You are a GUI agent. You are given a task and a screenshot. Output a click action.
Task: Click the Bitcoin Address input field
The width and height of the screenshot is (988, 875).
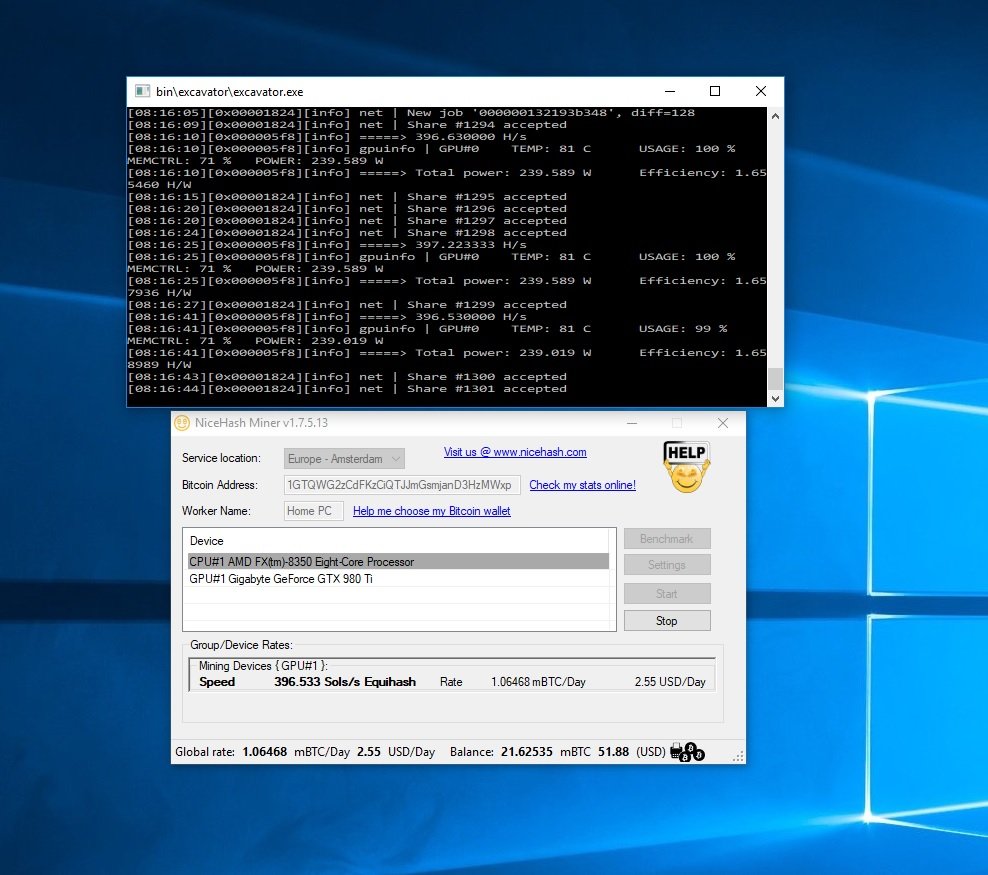click(x=402, y=485)
